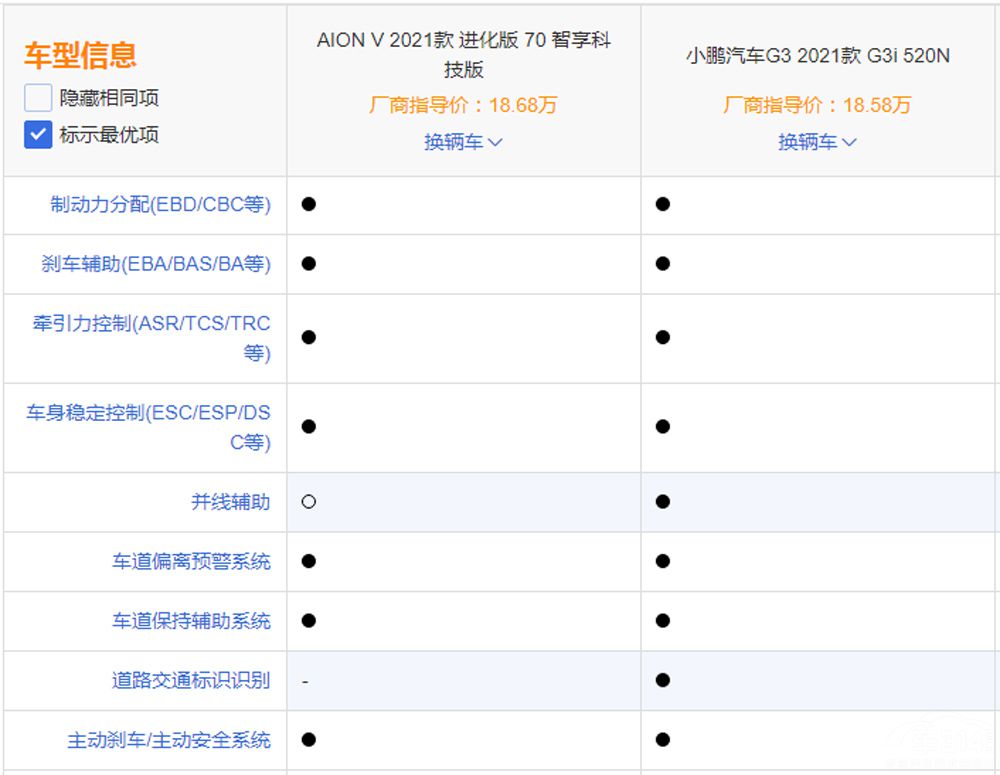1000x775 pixels.
Task: Click the 主动刹车/主动安全系统 label
Action: pos(169,740)
